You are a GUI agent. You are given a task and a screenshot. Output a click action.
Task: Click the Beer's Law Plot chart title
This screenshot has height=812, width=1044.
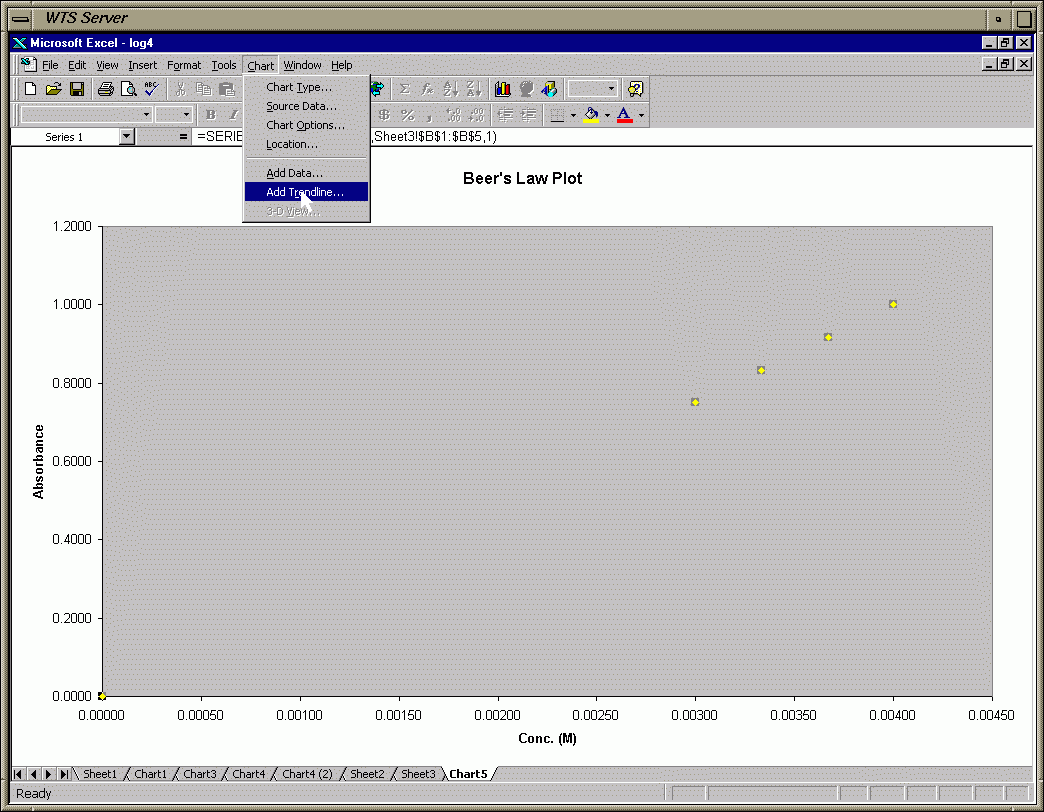(522, 179)
